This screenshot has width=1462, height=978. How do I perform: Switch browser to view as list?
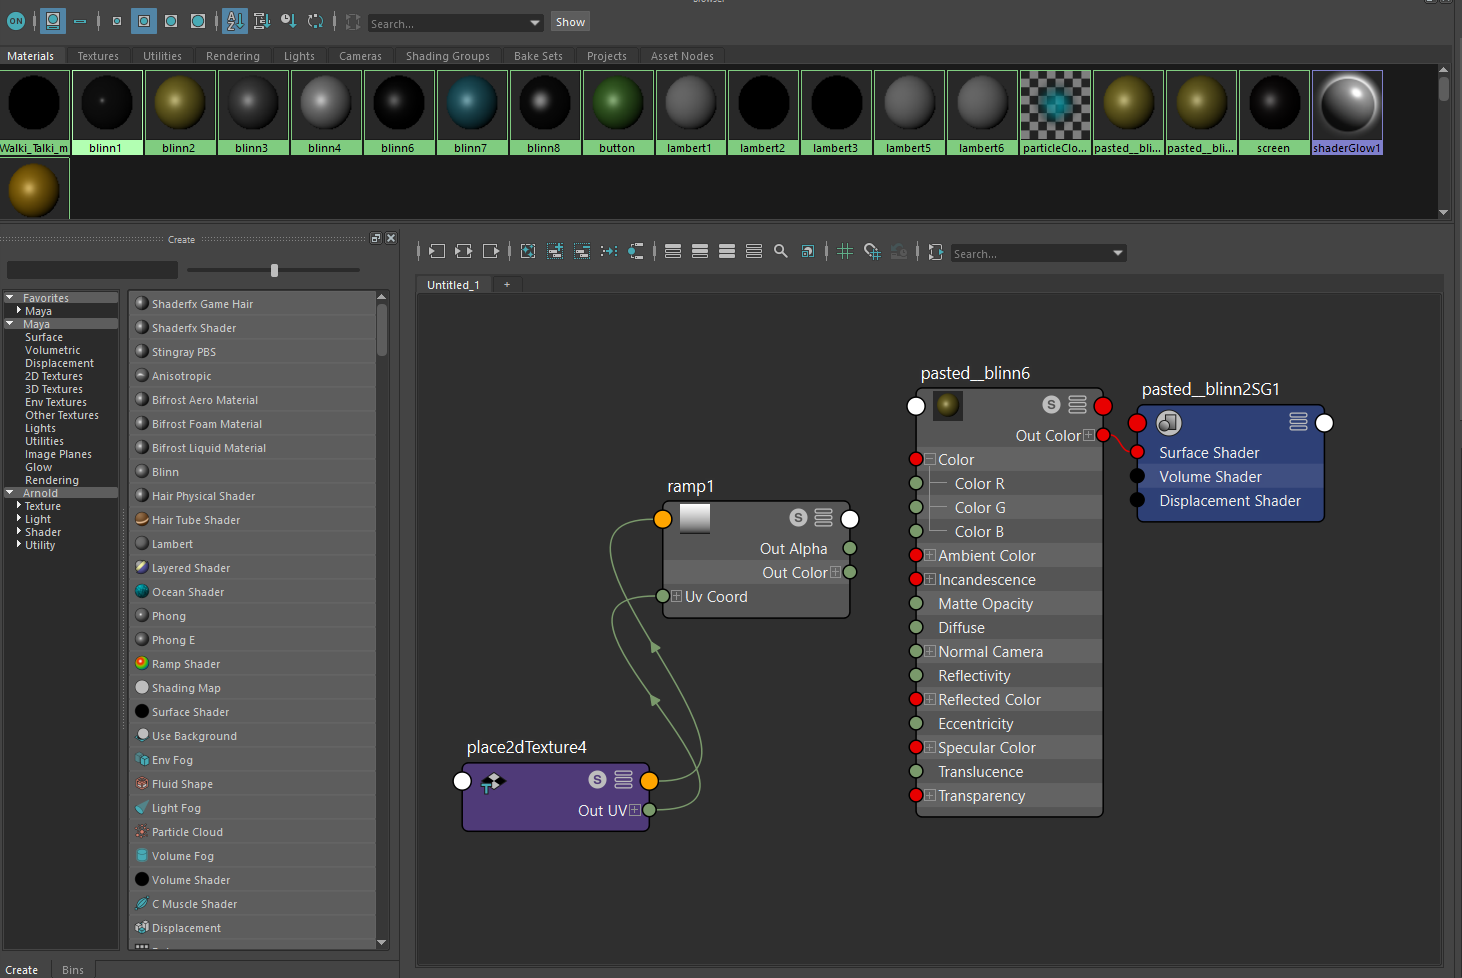80,21
